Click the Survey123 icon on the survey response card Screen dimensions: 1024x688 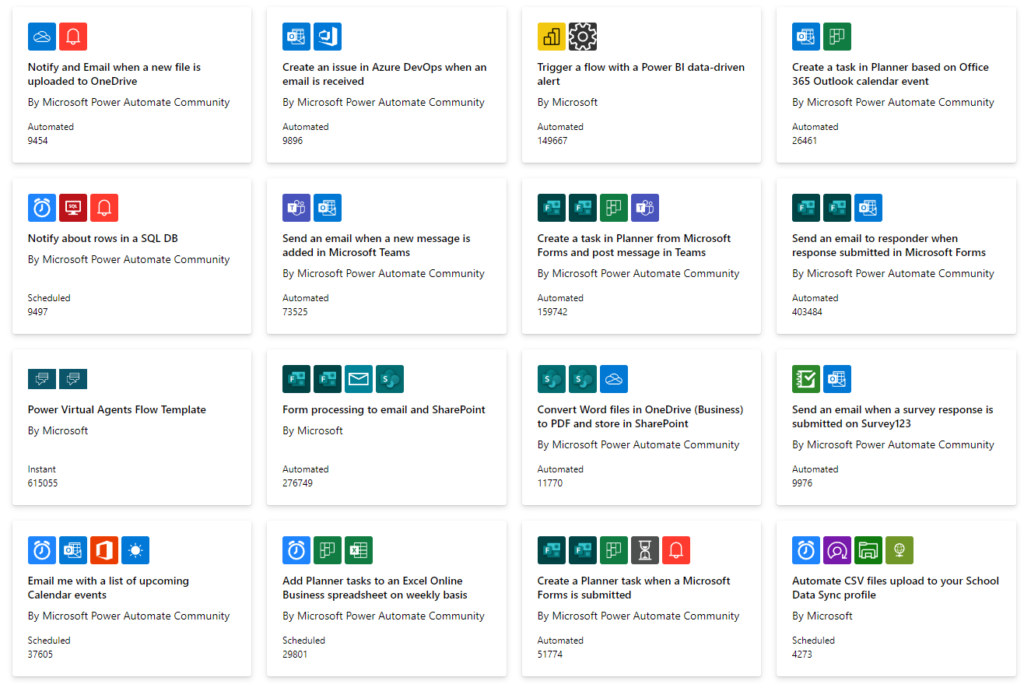pos(806,378)
